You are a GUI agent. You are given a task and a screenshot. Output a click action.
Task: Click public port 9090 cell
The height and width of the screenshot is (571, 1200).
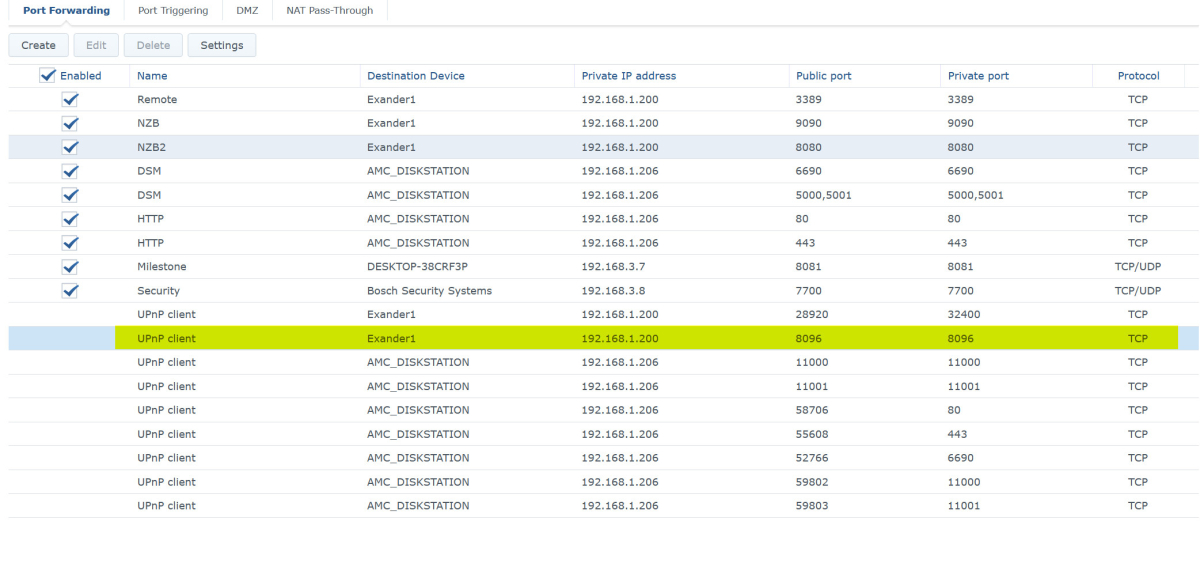click(809, 124)
